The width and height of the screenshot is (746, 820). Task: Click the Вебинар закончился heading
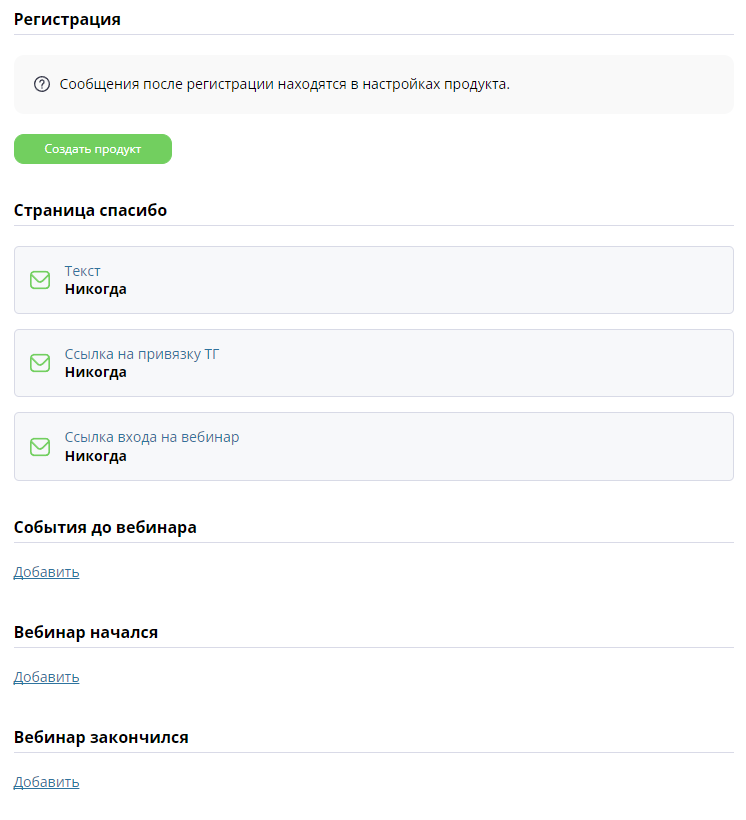(x=101, y=737)
